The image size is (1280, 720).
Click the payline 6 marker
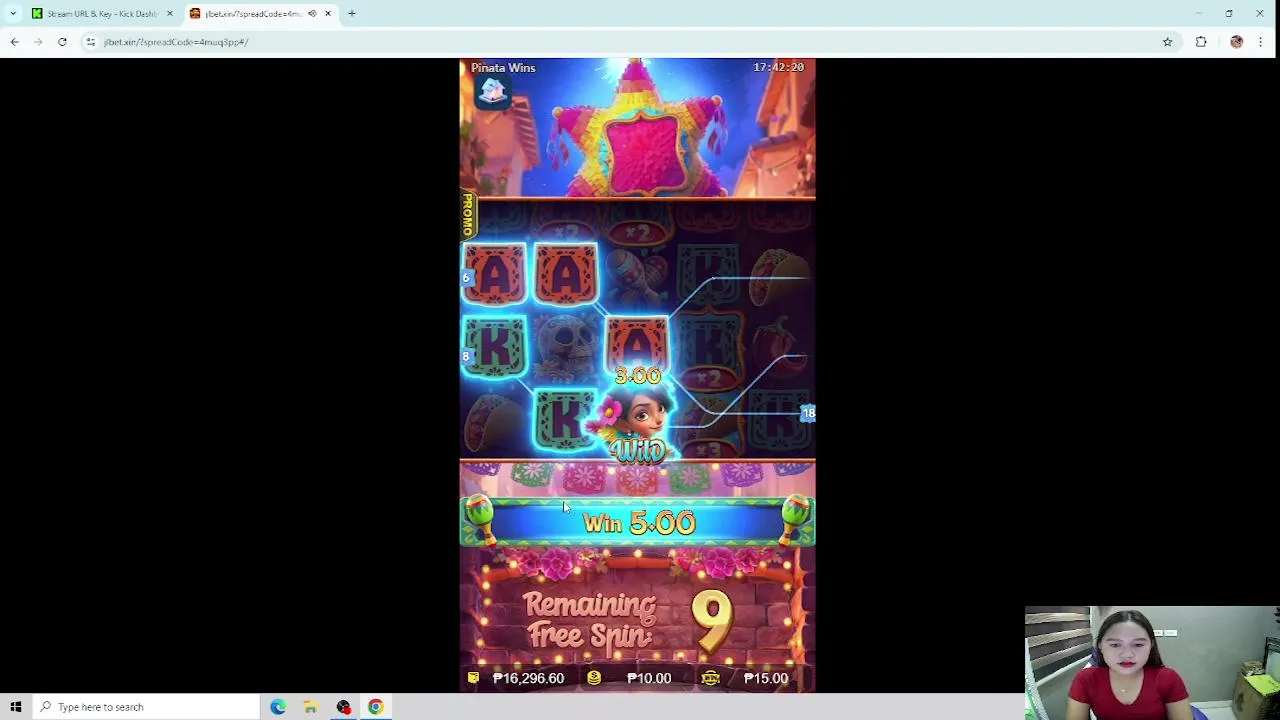pyautogui.click(x=465, y=278)
